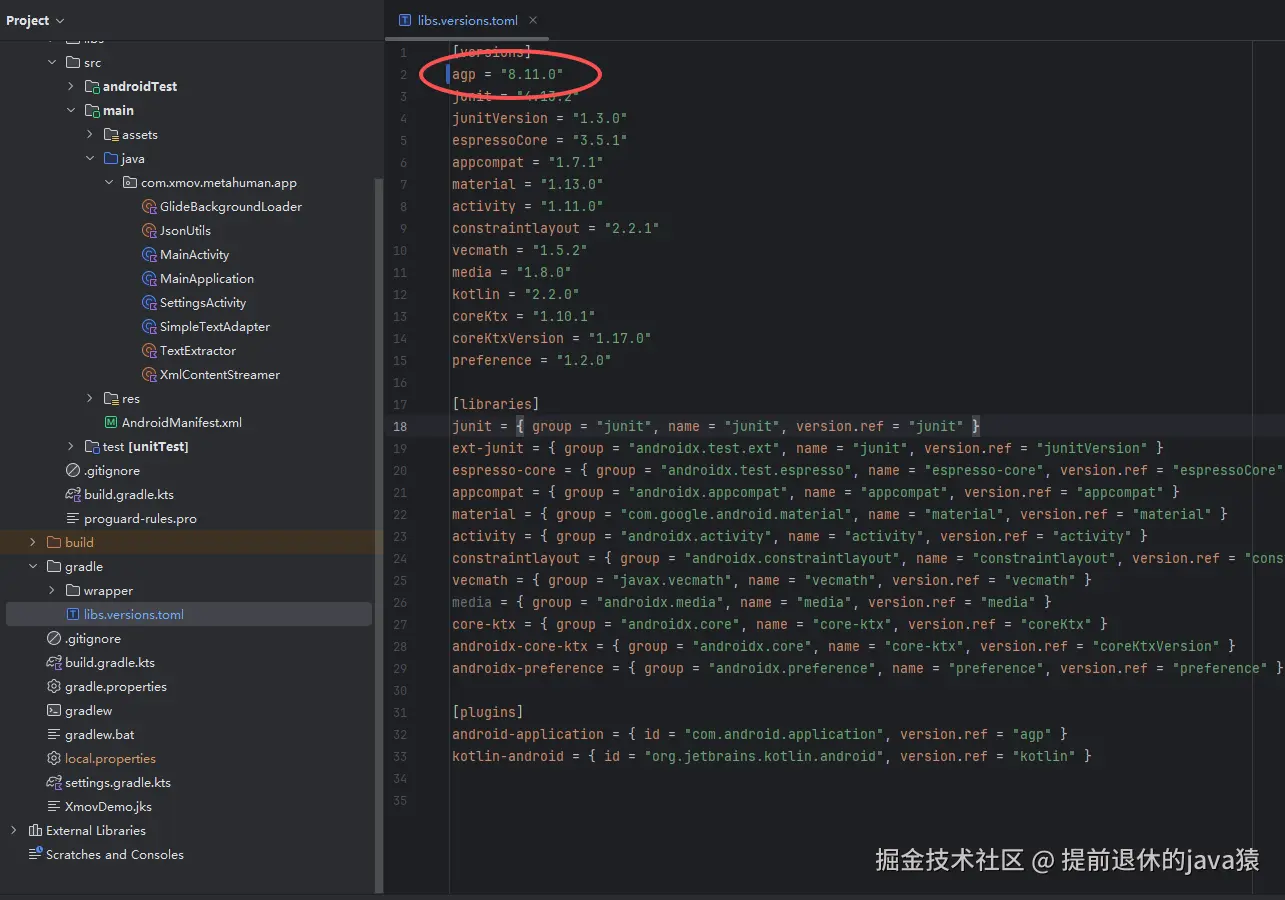Click the gradlew script file icon
The image size is (1285, 900).
click(x=54, y=711)
